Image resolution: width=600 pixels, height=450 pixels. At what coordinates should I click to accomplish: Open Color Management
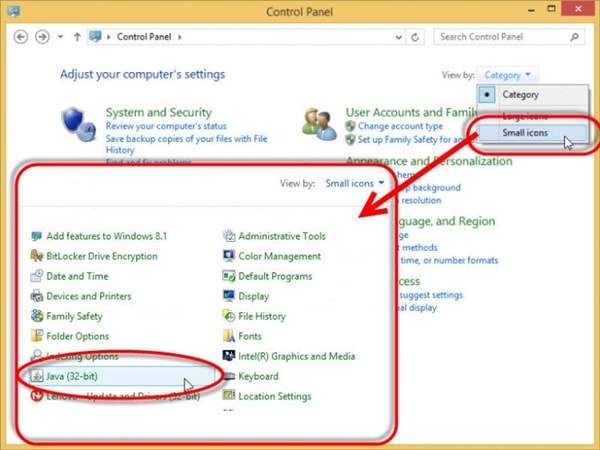click(x=280, y=256)
